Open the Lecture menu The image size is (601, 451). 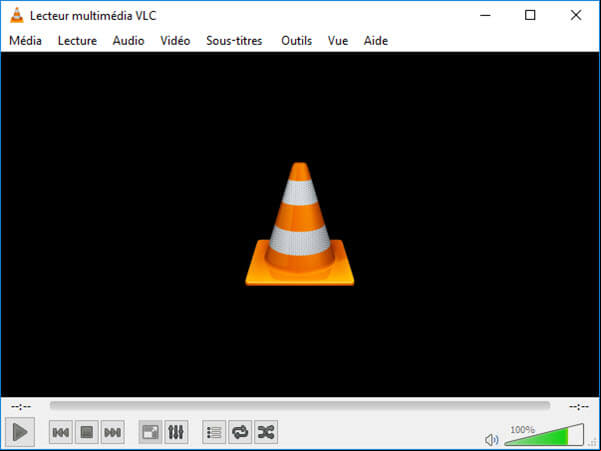click(x=77, y=41)
